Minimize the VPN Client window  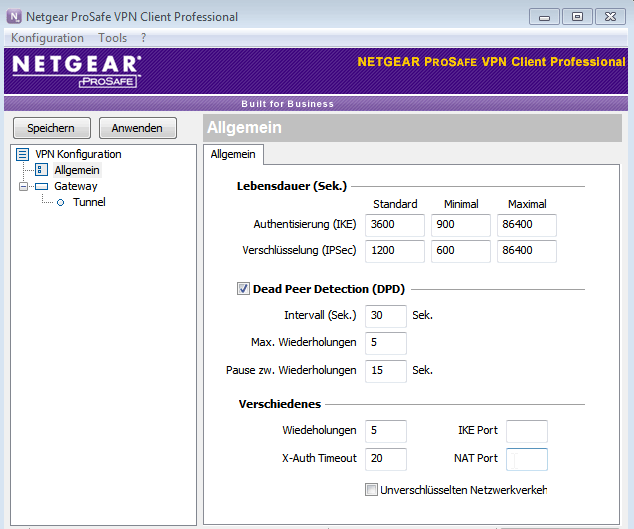[x=544, y=17]
